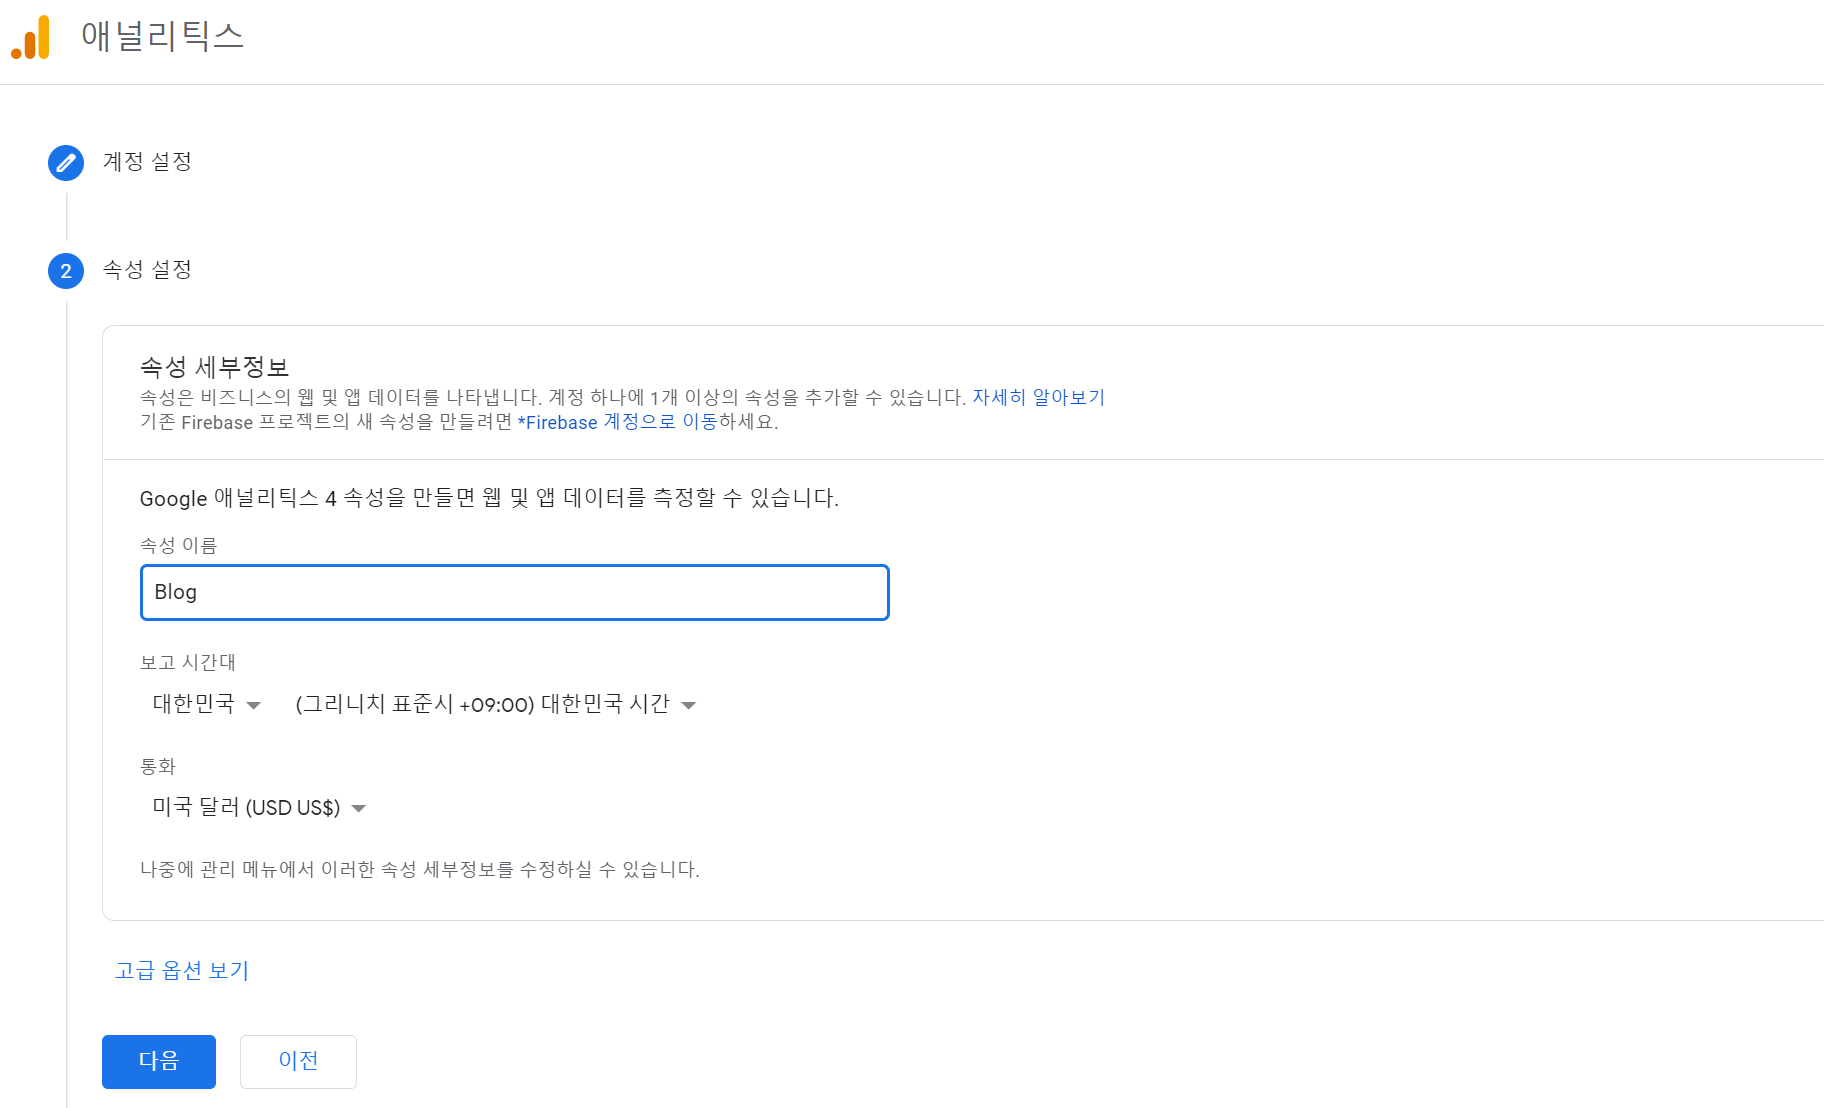Click the 속성 세부정보 heading
The height and width of the screenshot is (1108, 1824).
point(214,367)
